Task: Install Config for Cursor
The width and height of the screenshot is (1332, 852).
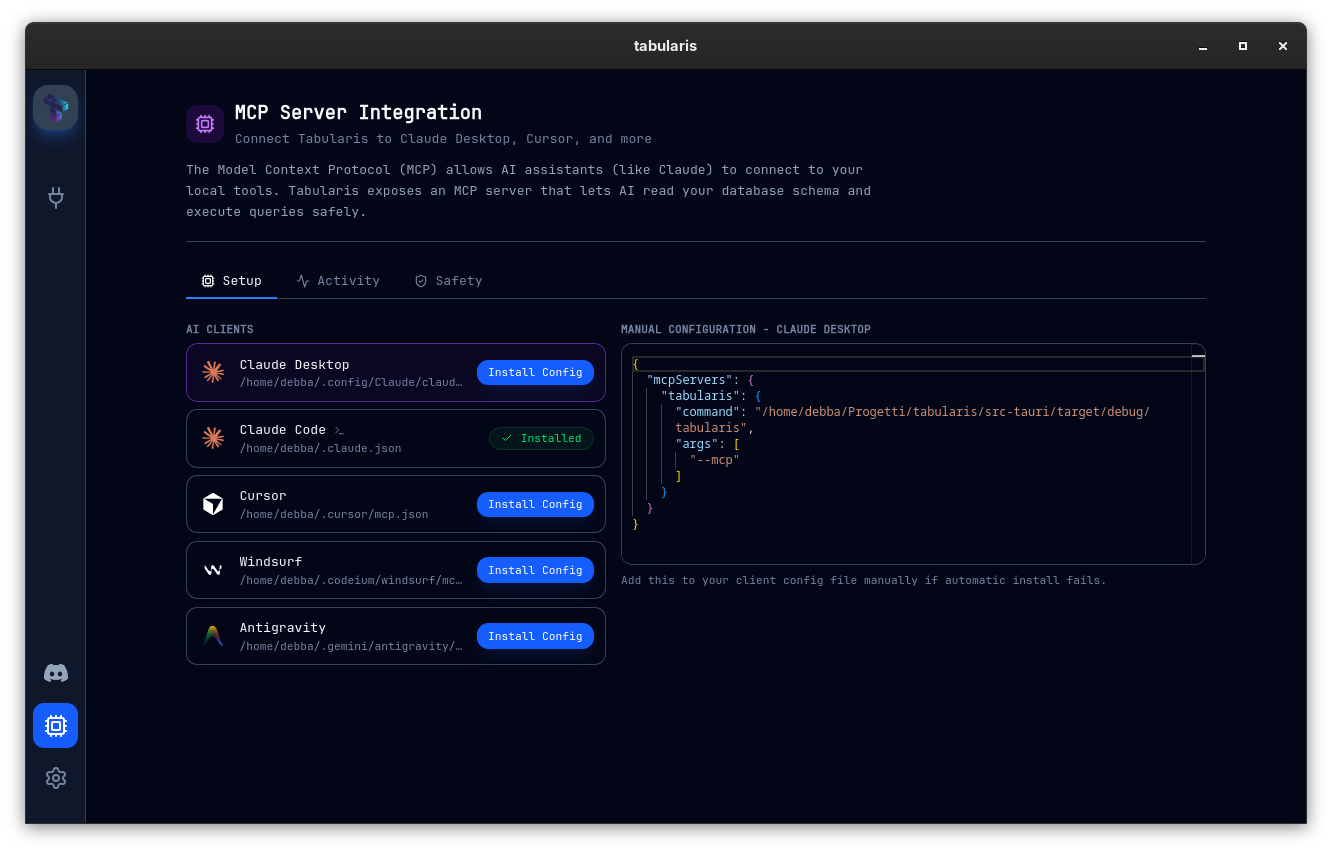Action: (535, 504)
